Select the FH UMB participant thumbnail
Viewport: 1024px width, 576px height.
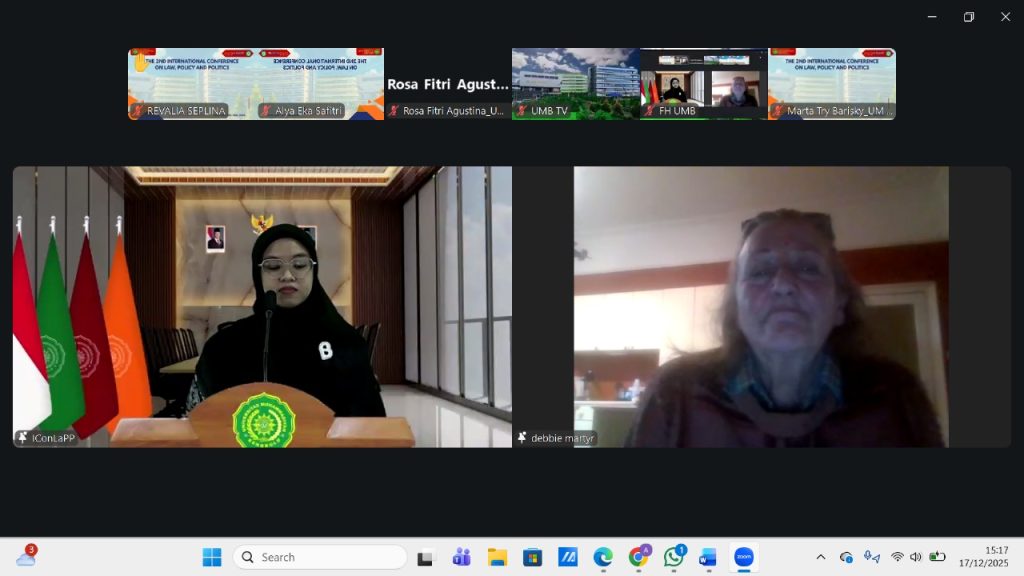coord(704,84)
